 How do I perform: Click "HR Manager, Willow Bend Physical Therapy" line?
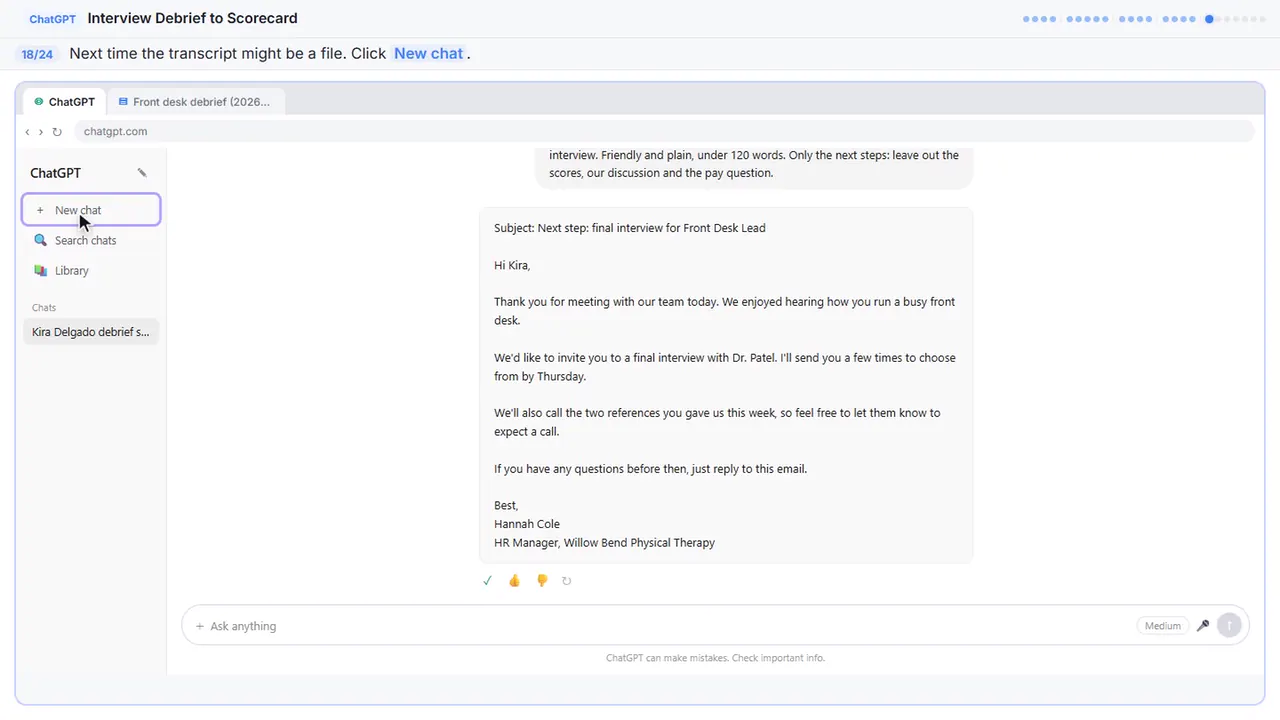[604, 543]
